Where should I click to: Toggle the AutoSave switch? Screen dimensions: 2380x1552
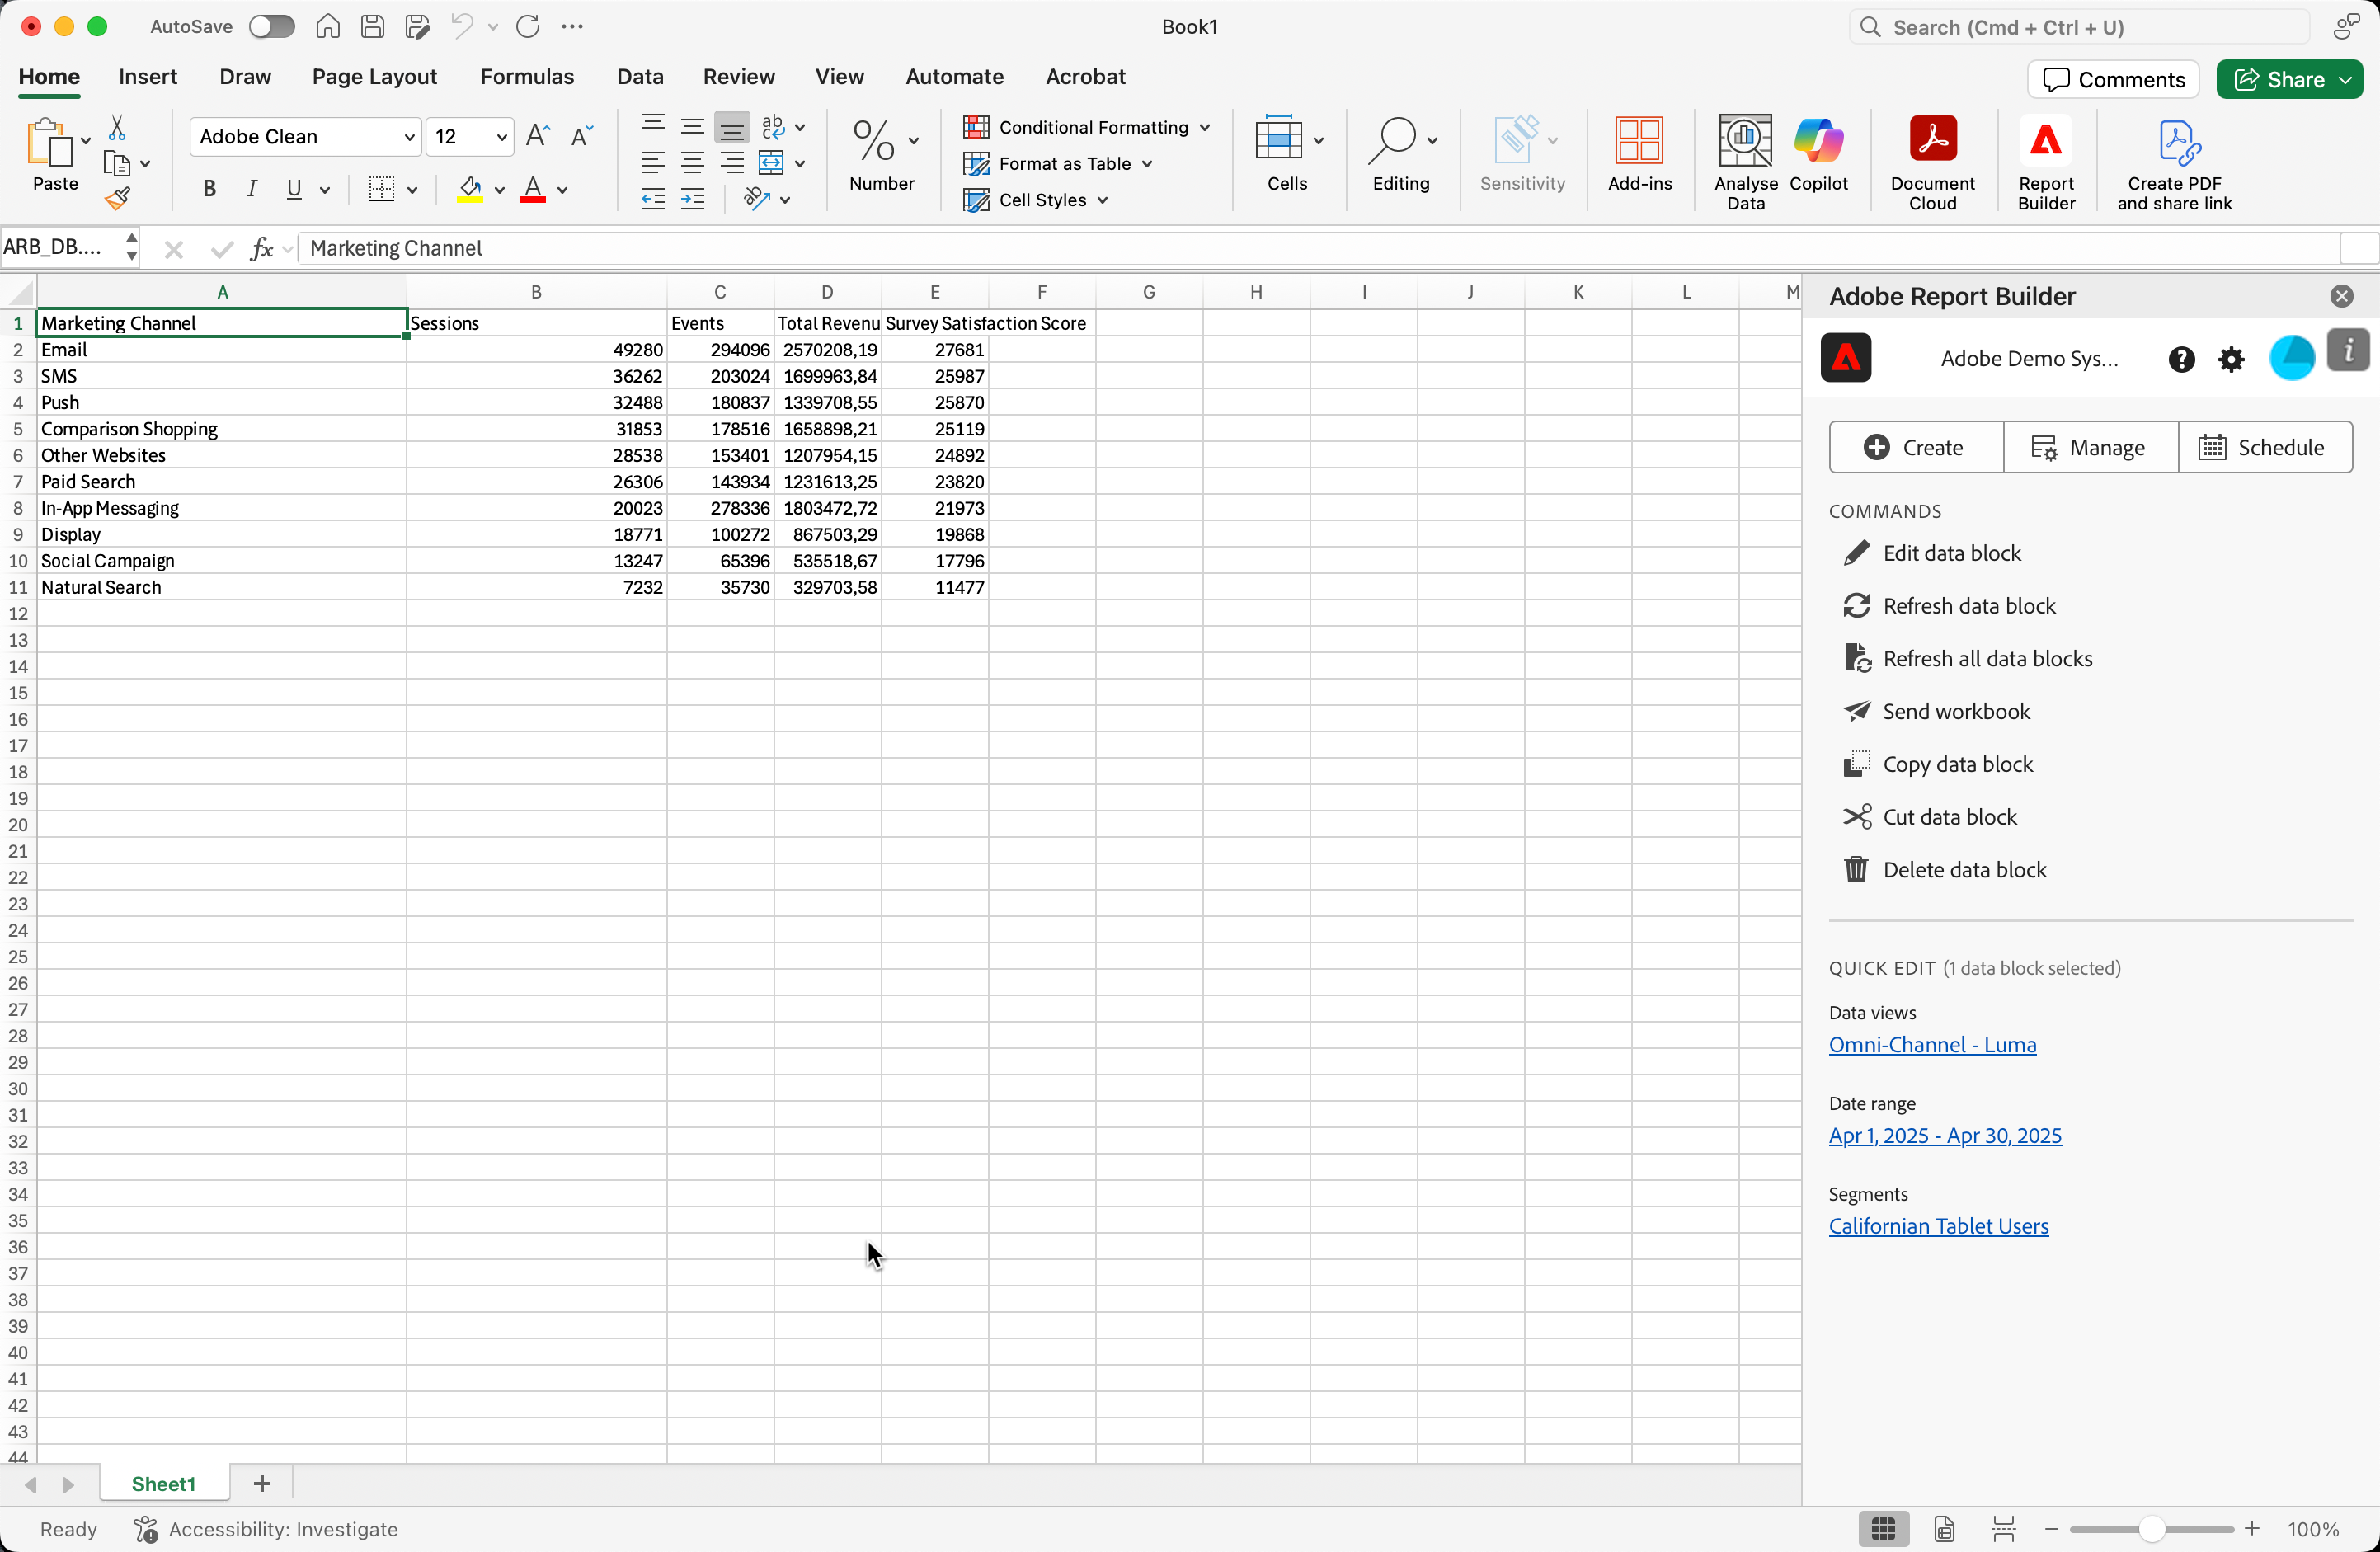(271, 27)
